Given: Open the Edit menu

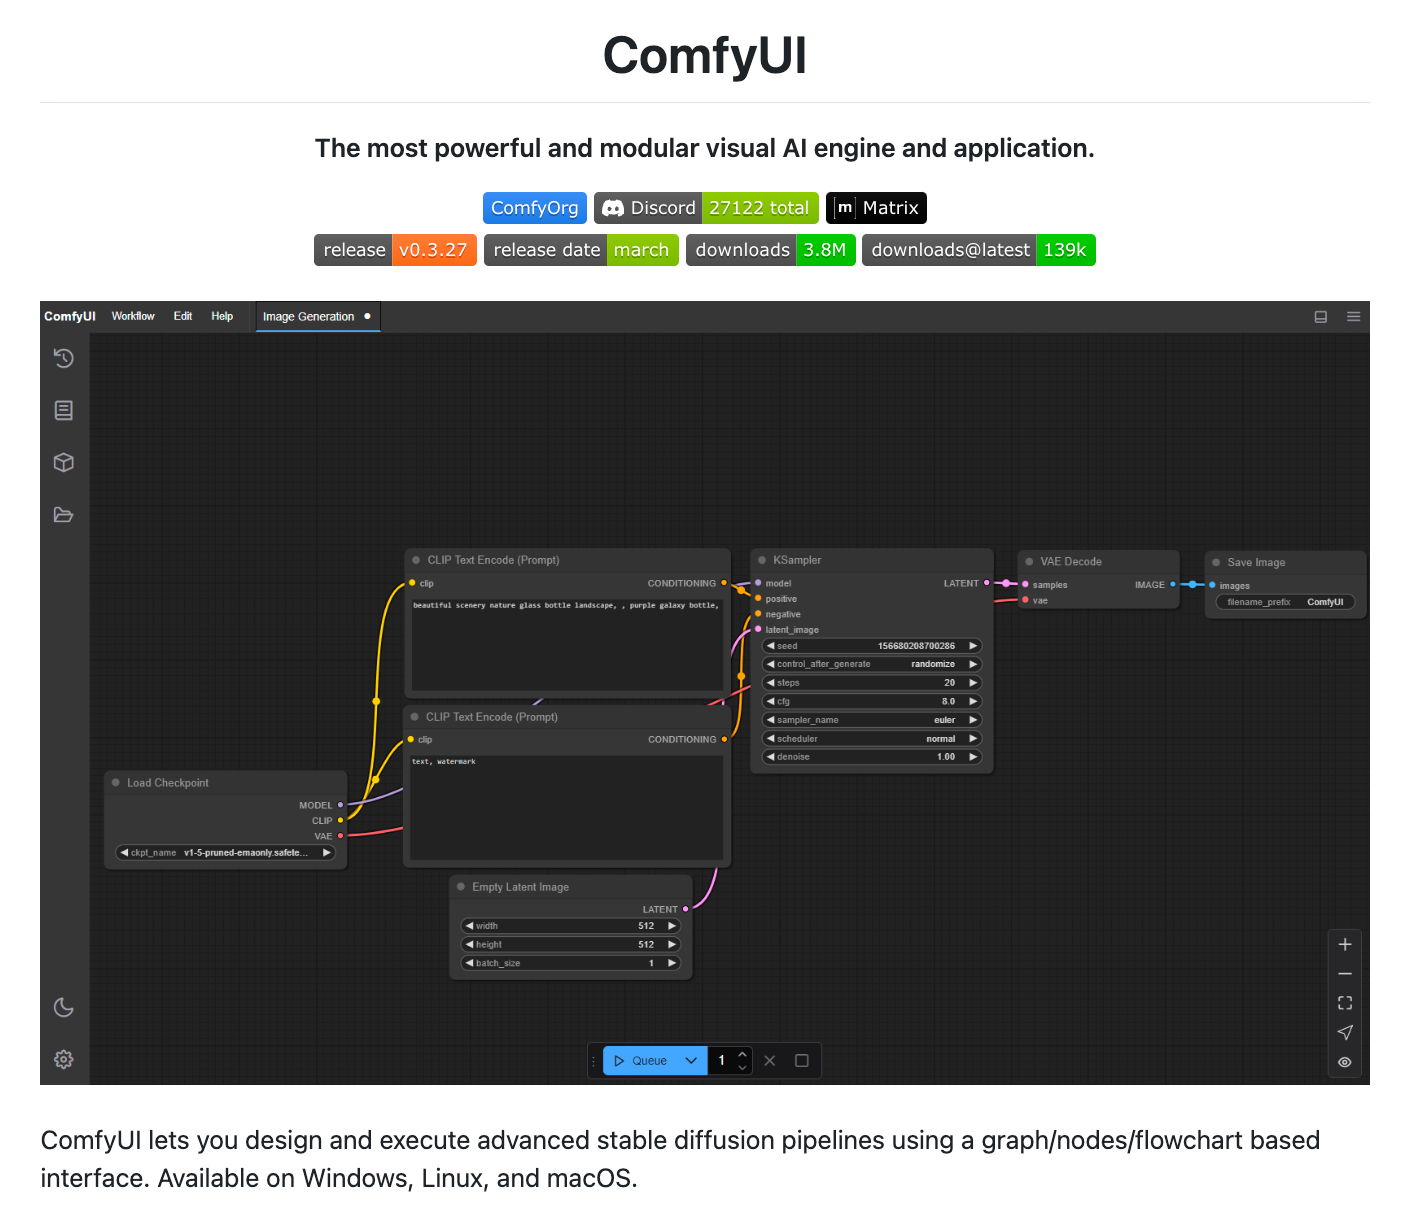Looking at the screenshot, I should click(183, 316).
